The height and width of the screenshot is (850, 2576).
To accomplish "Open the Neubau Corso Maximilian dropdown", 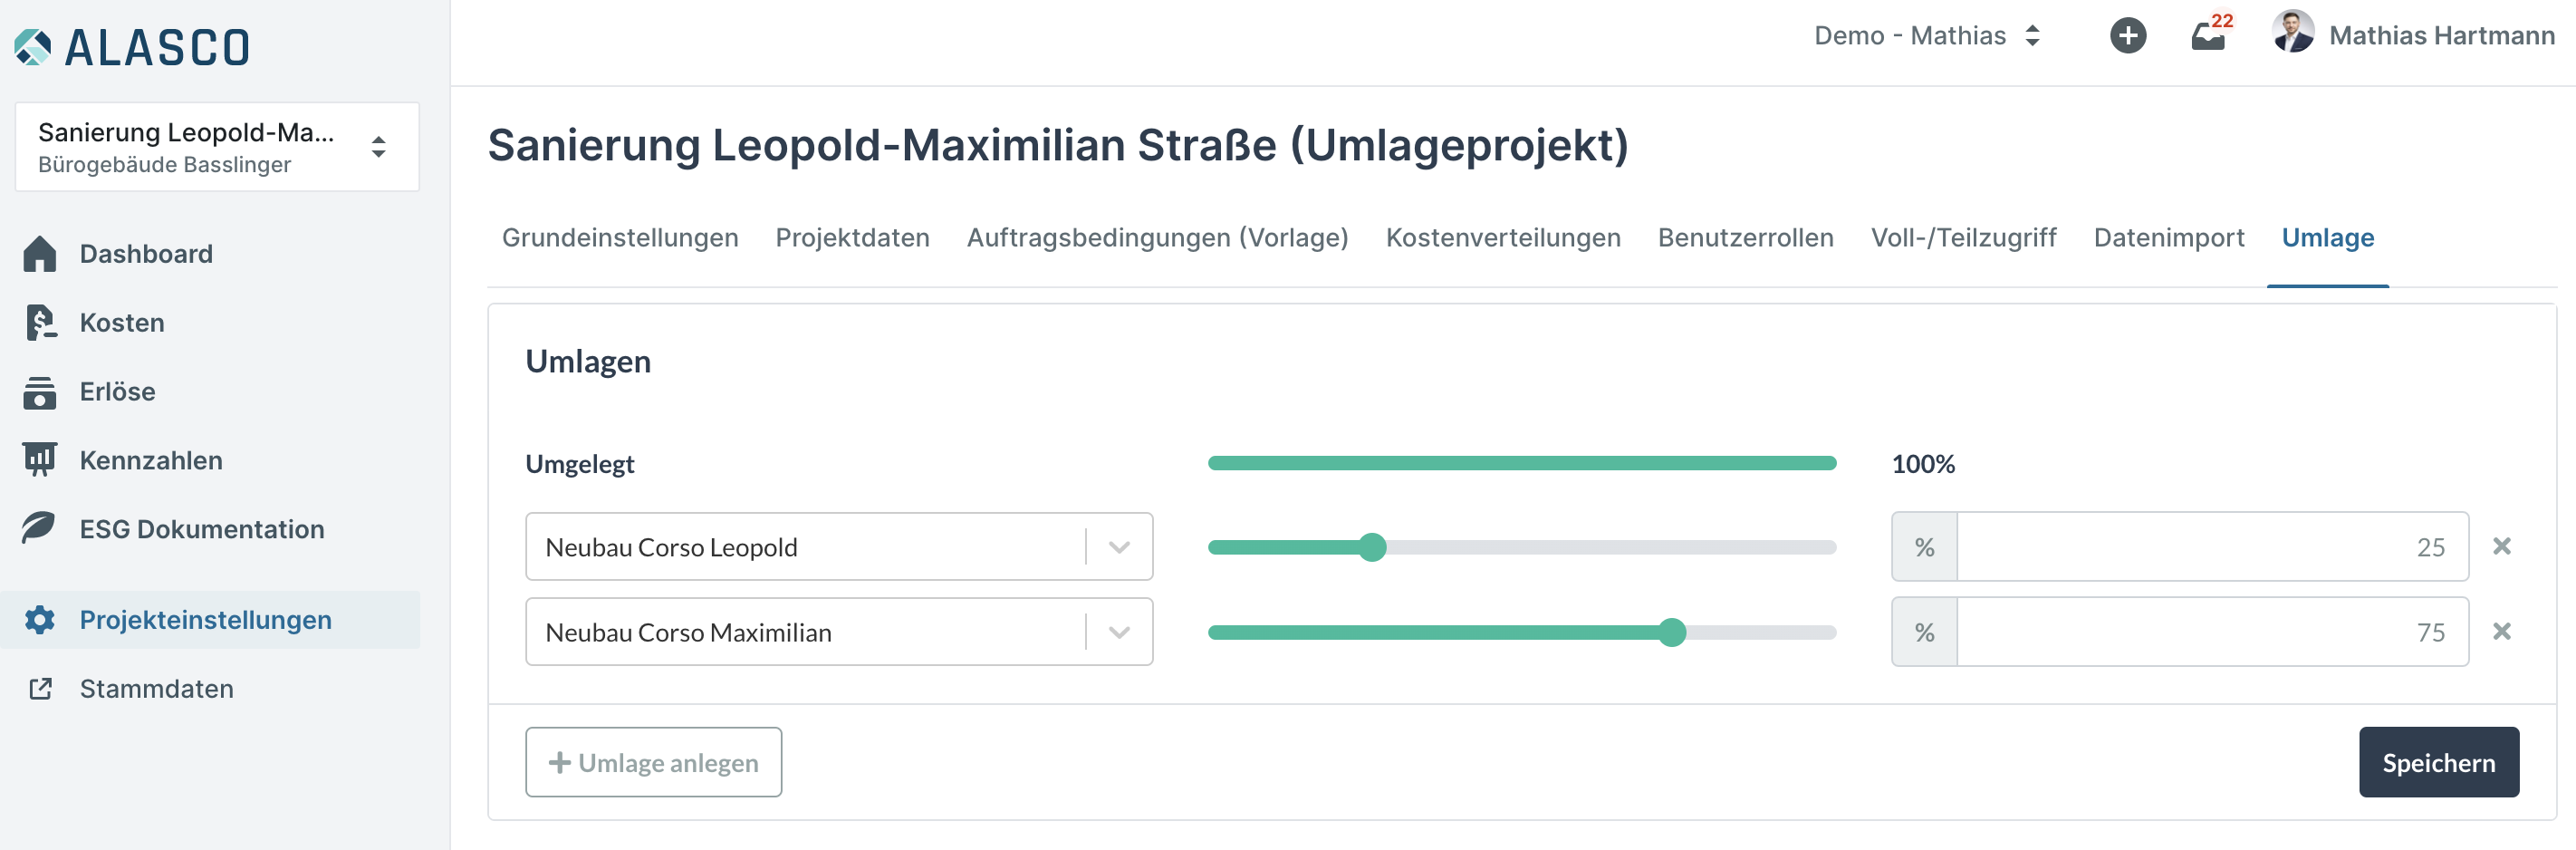I will (1119, 632).
